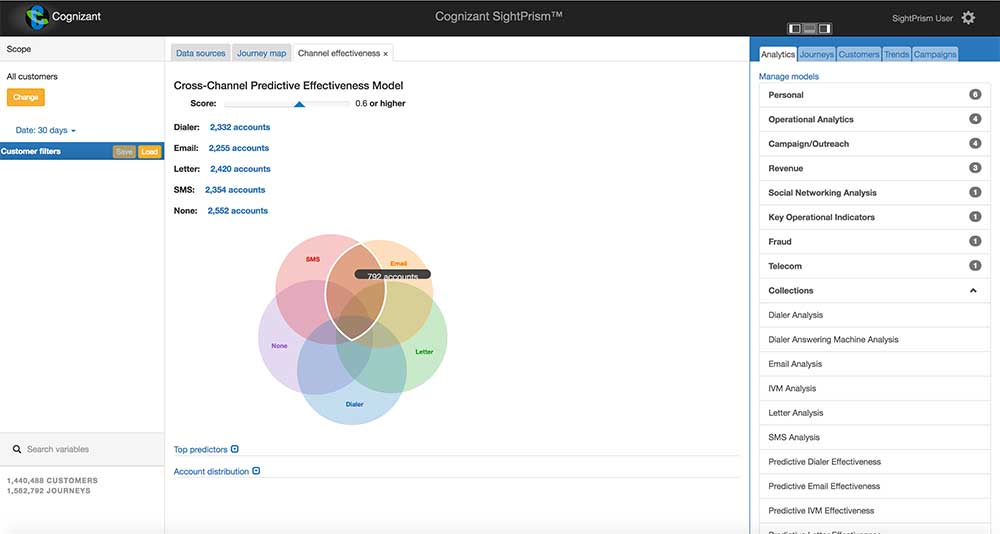Image resolution: width=1000 pixels, height=534 pixels.
Task: Open Email Analysis collection
Action: (x=874, y=364)
